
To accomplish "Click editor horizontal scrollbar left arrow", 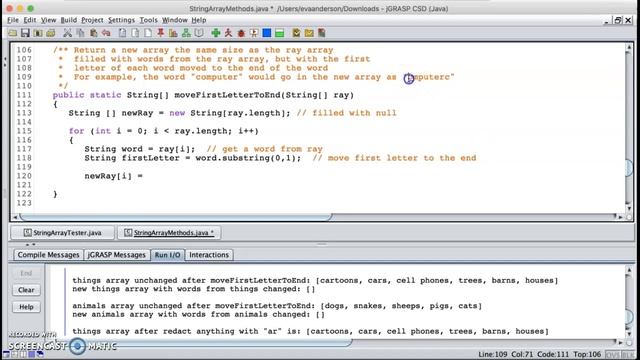I will pos(15,217).
